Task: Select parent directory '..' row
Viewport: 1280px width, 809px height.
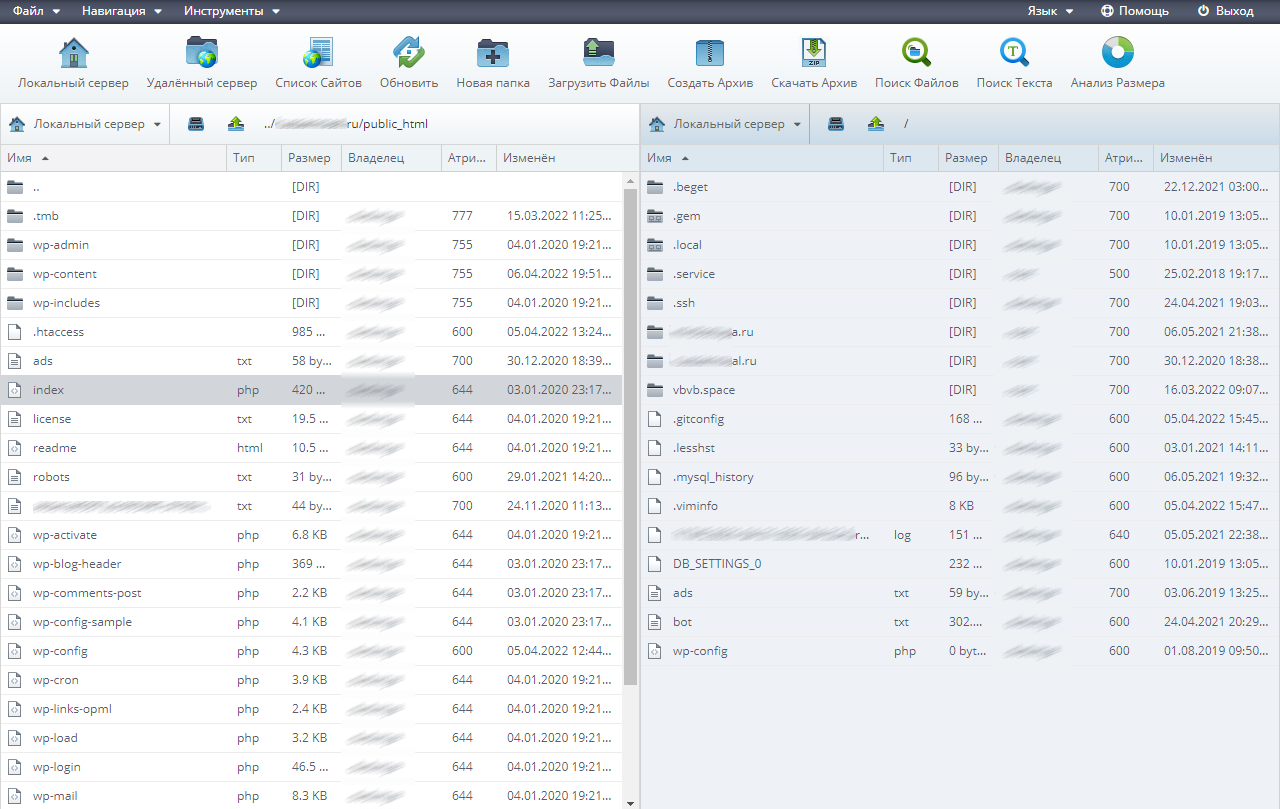Action: coord(311,187)
